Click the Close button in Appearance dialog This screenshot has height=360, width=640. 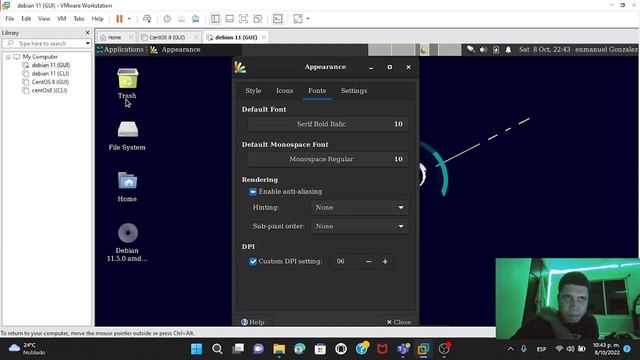[x=399, y=322]
